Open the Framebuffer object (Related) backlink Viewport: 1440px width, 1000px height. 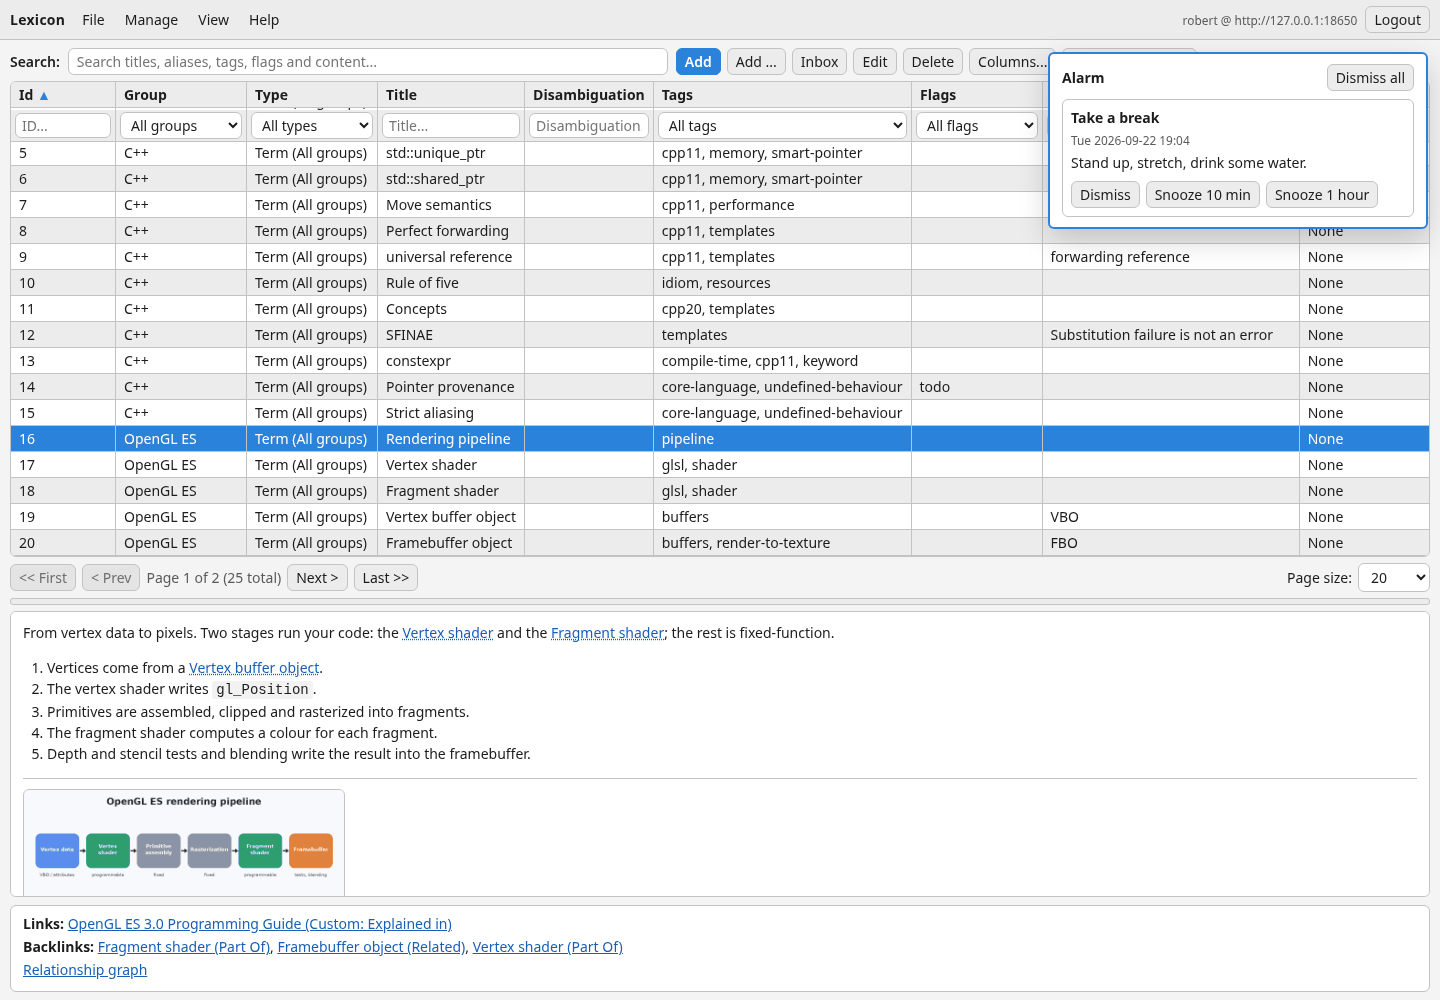(371, 947)
